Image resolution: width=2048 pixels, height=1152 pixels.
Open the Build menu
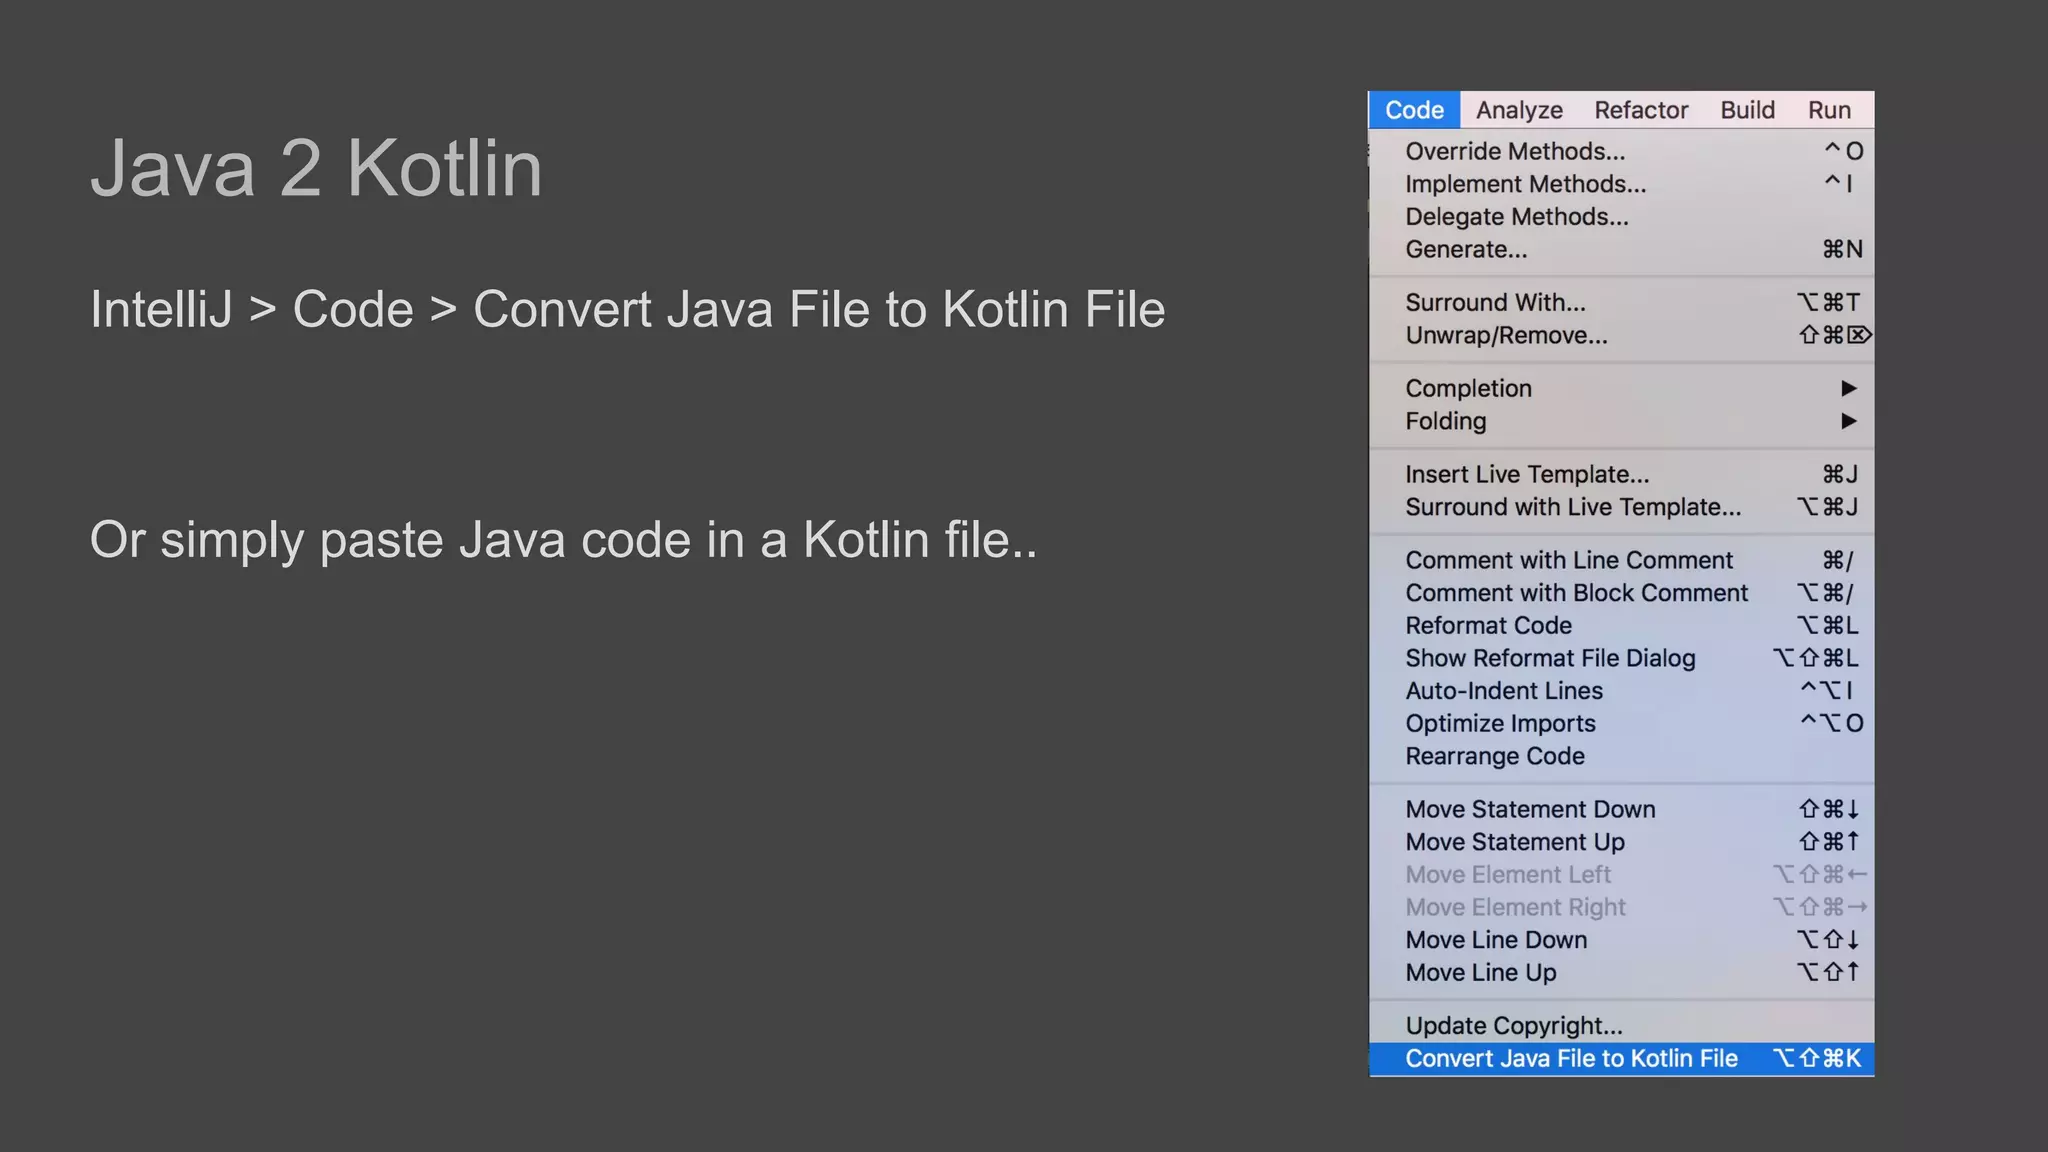tap(1747, 110)
